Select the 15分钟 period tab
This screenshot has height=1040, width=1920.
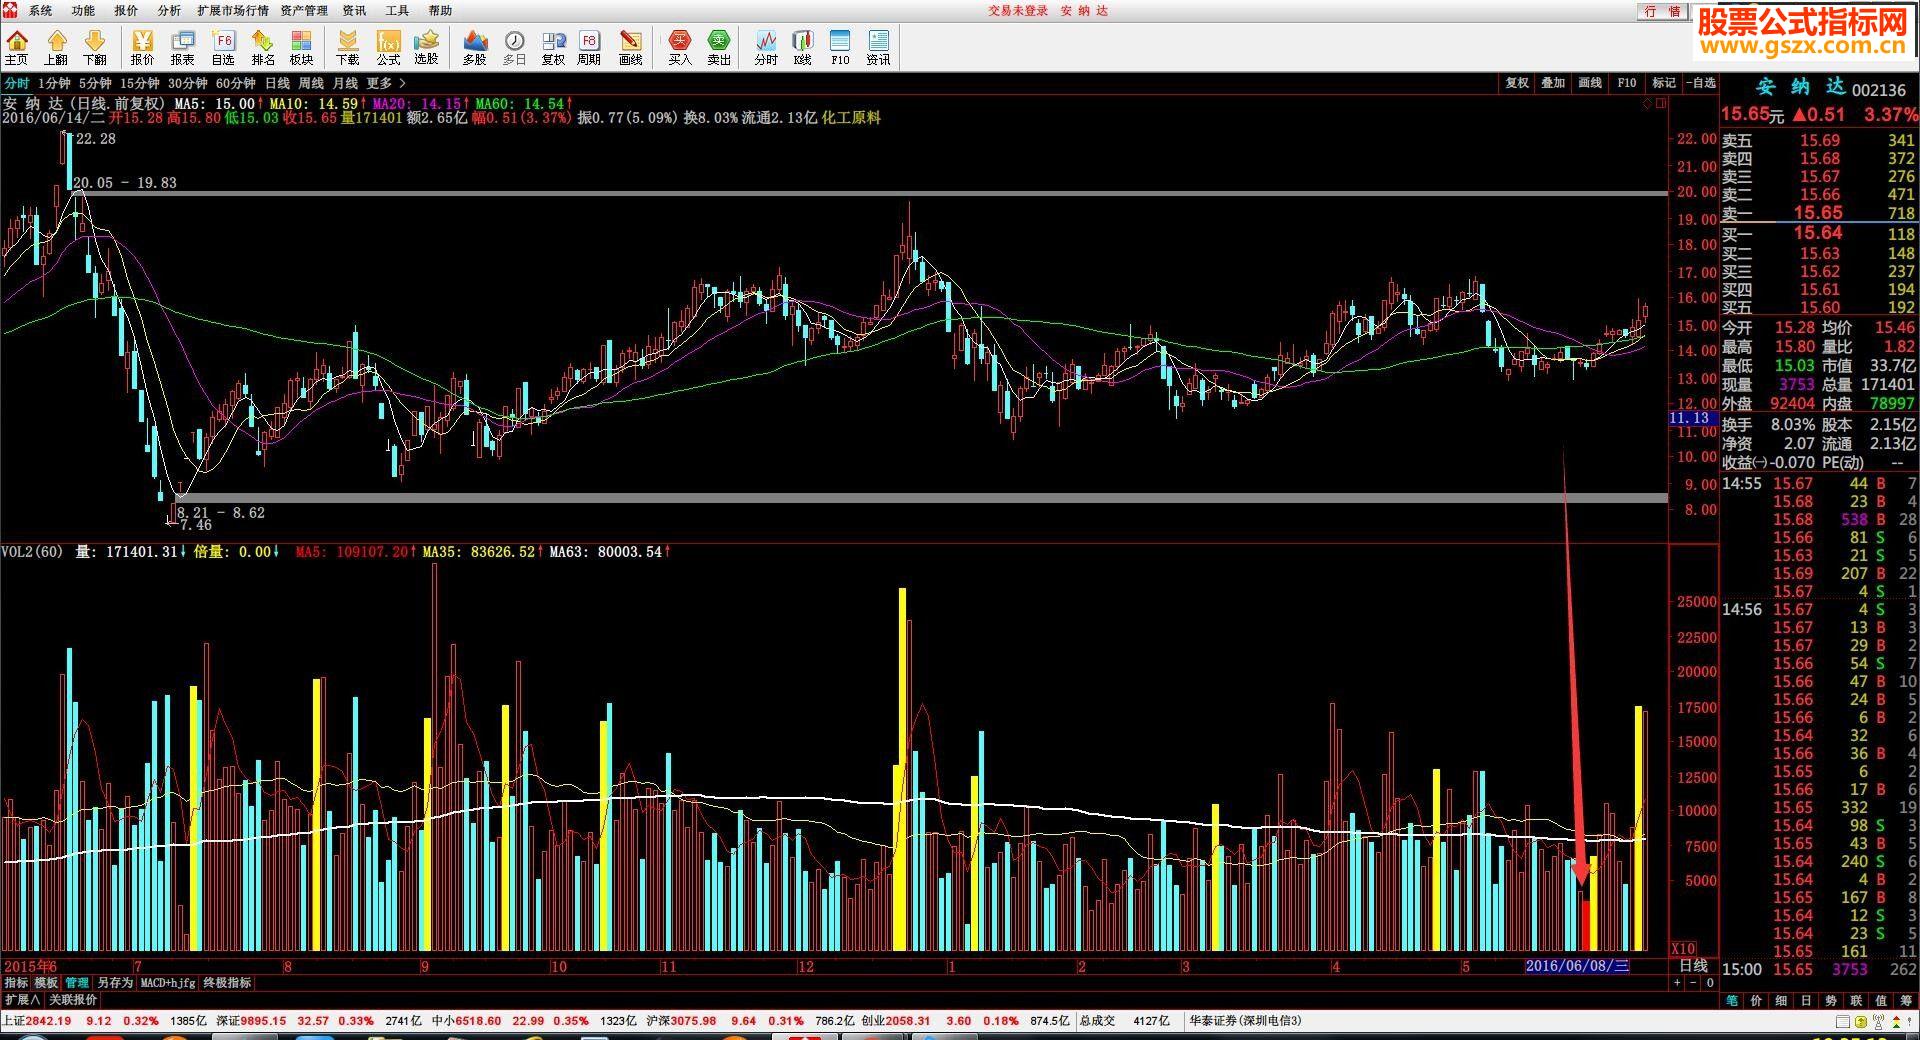(140, 83)
